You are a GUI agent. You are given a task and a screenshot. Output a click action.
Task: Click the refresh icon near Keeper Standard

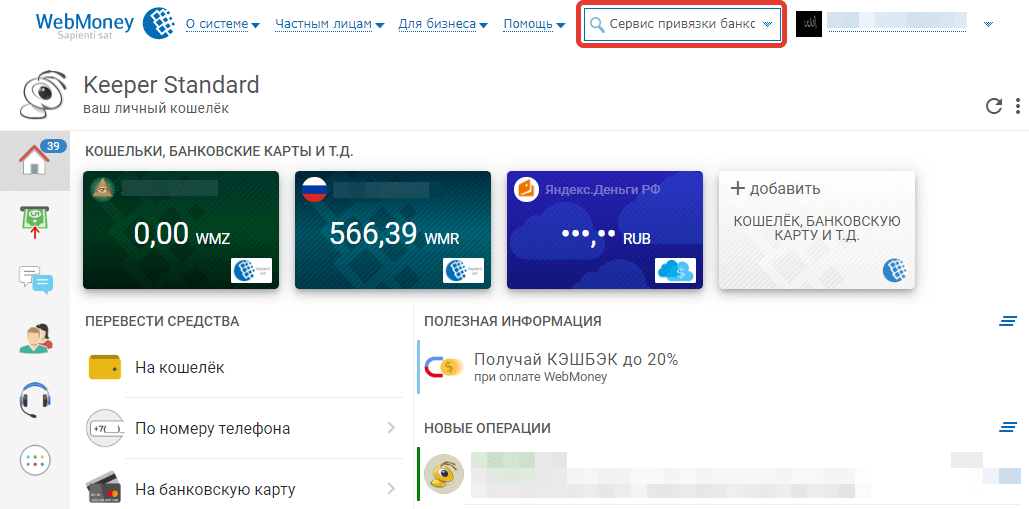993,106
